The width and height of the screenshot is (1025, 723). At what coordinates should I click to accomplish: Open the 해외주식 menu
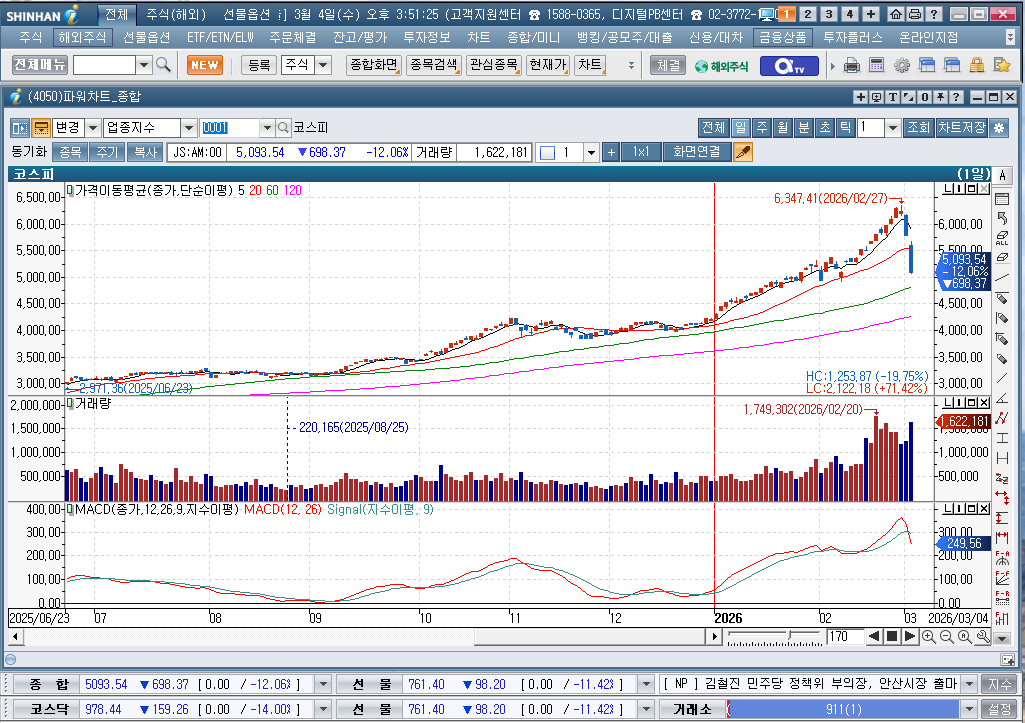pyautogui.click(x=82, y=37)
